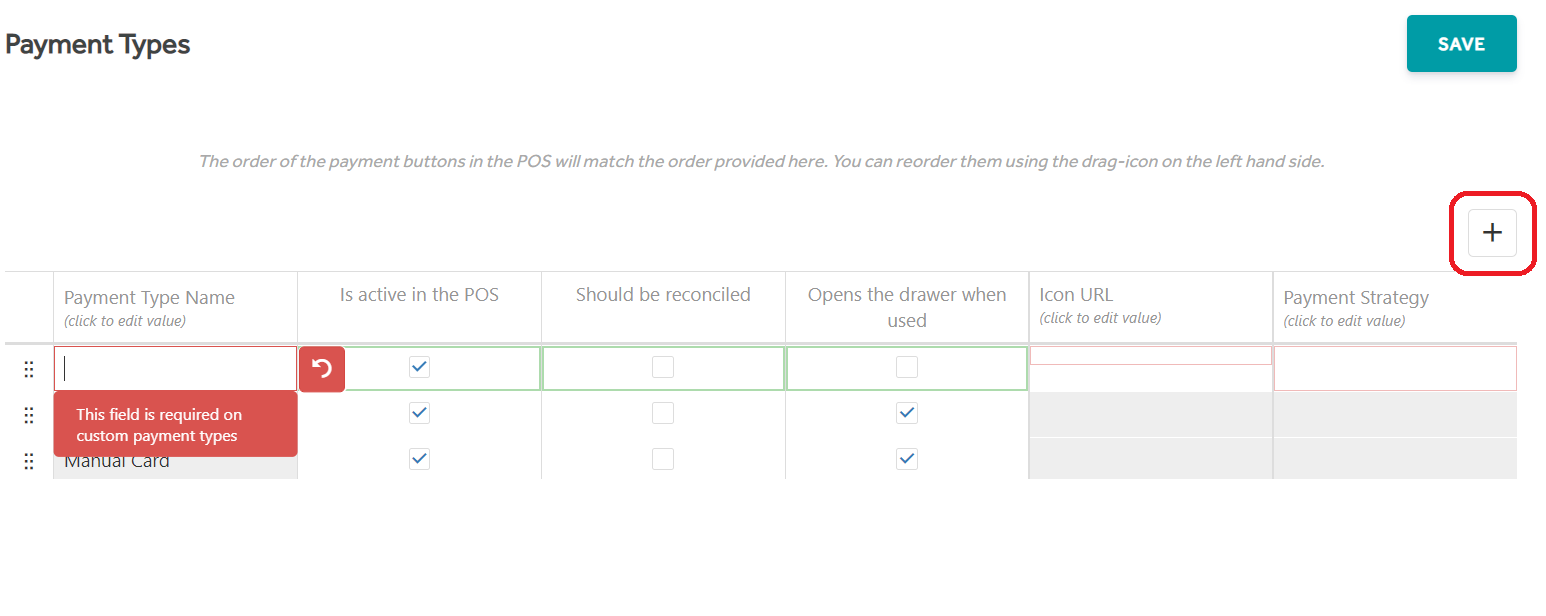Screen dimensions: 1546x616
Task: Grab the drag handle of the first row
Action: 29,369
